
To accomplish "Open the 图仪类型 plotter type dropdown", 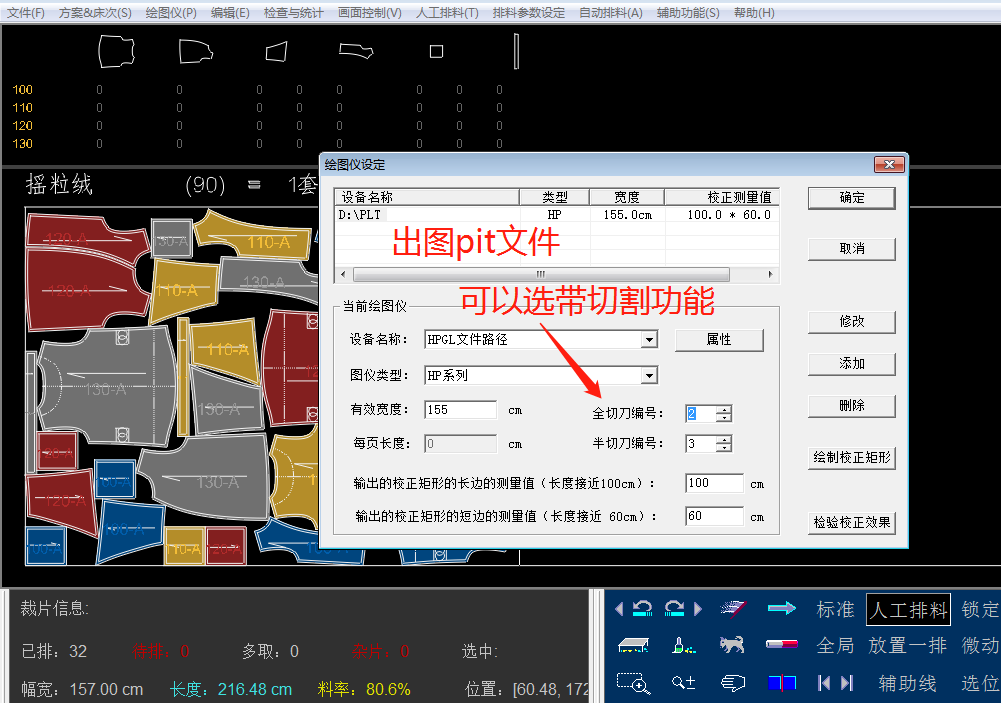I will pyautogui.click(x=652, y=375).
